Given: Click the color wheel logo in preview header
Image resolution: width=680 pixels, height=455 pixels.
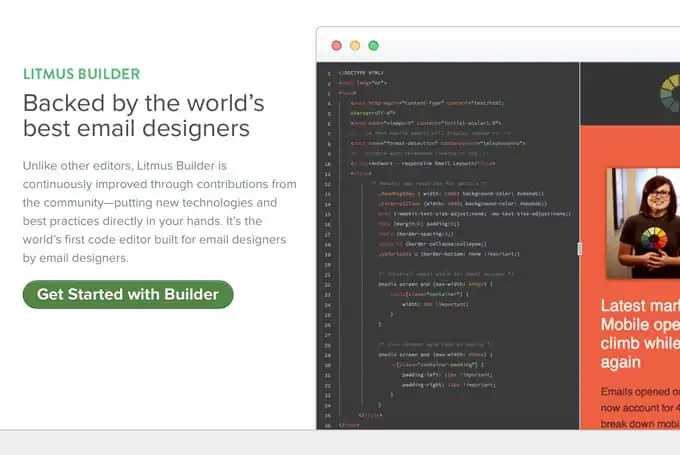Looking at the screenshot, I should click(x=670, y=93).
